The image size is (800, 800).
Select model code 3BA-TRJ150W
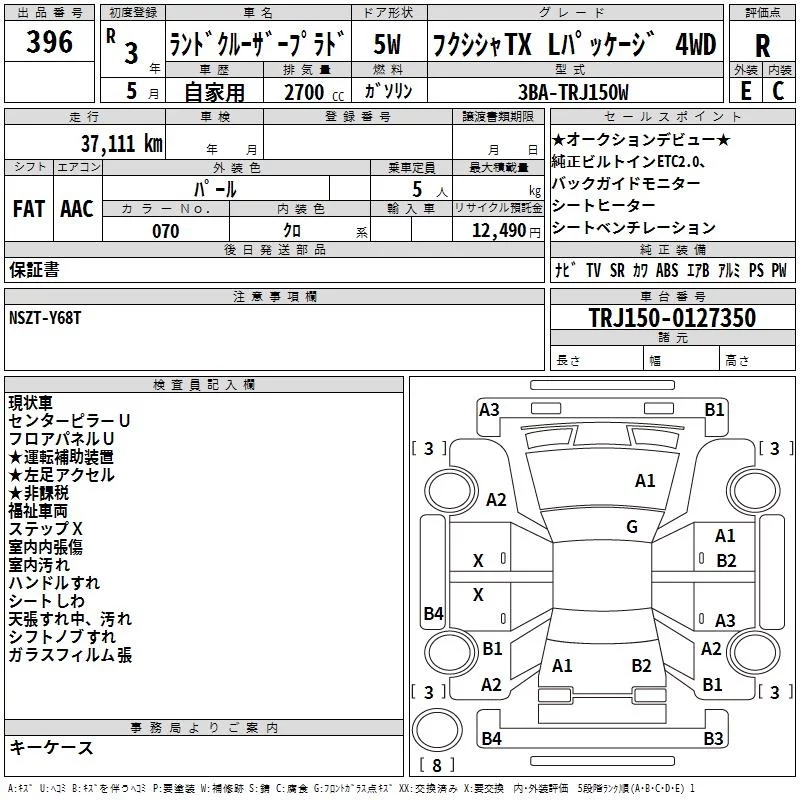573,92
